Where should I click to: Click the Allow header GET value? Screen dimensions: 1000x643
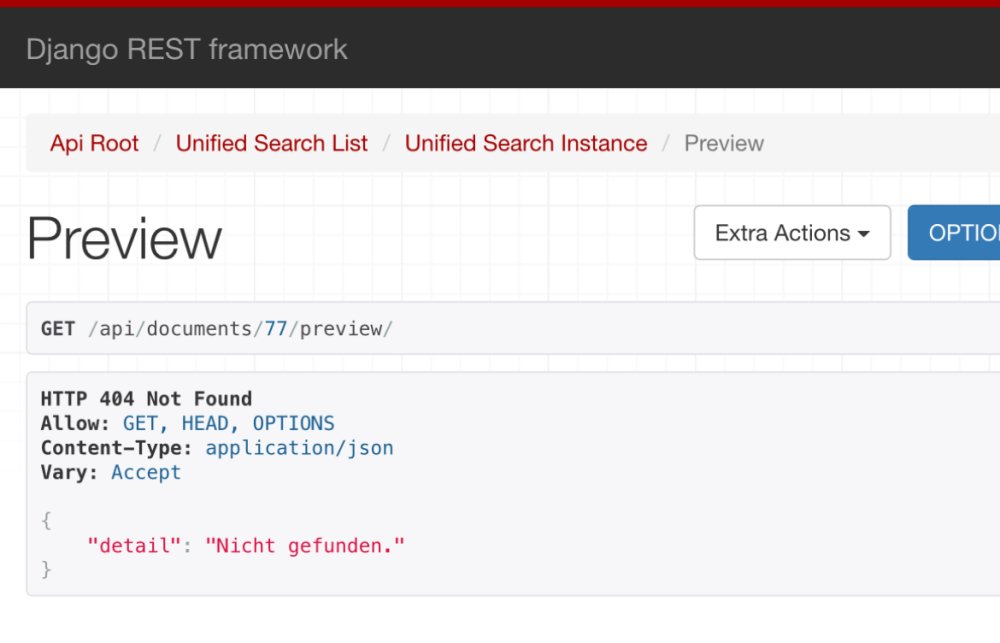pyautogui.click(x=140, y=423)
